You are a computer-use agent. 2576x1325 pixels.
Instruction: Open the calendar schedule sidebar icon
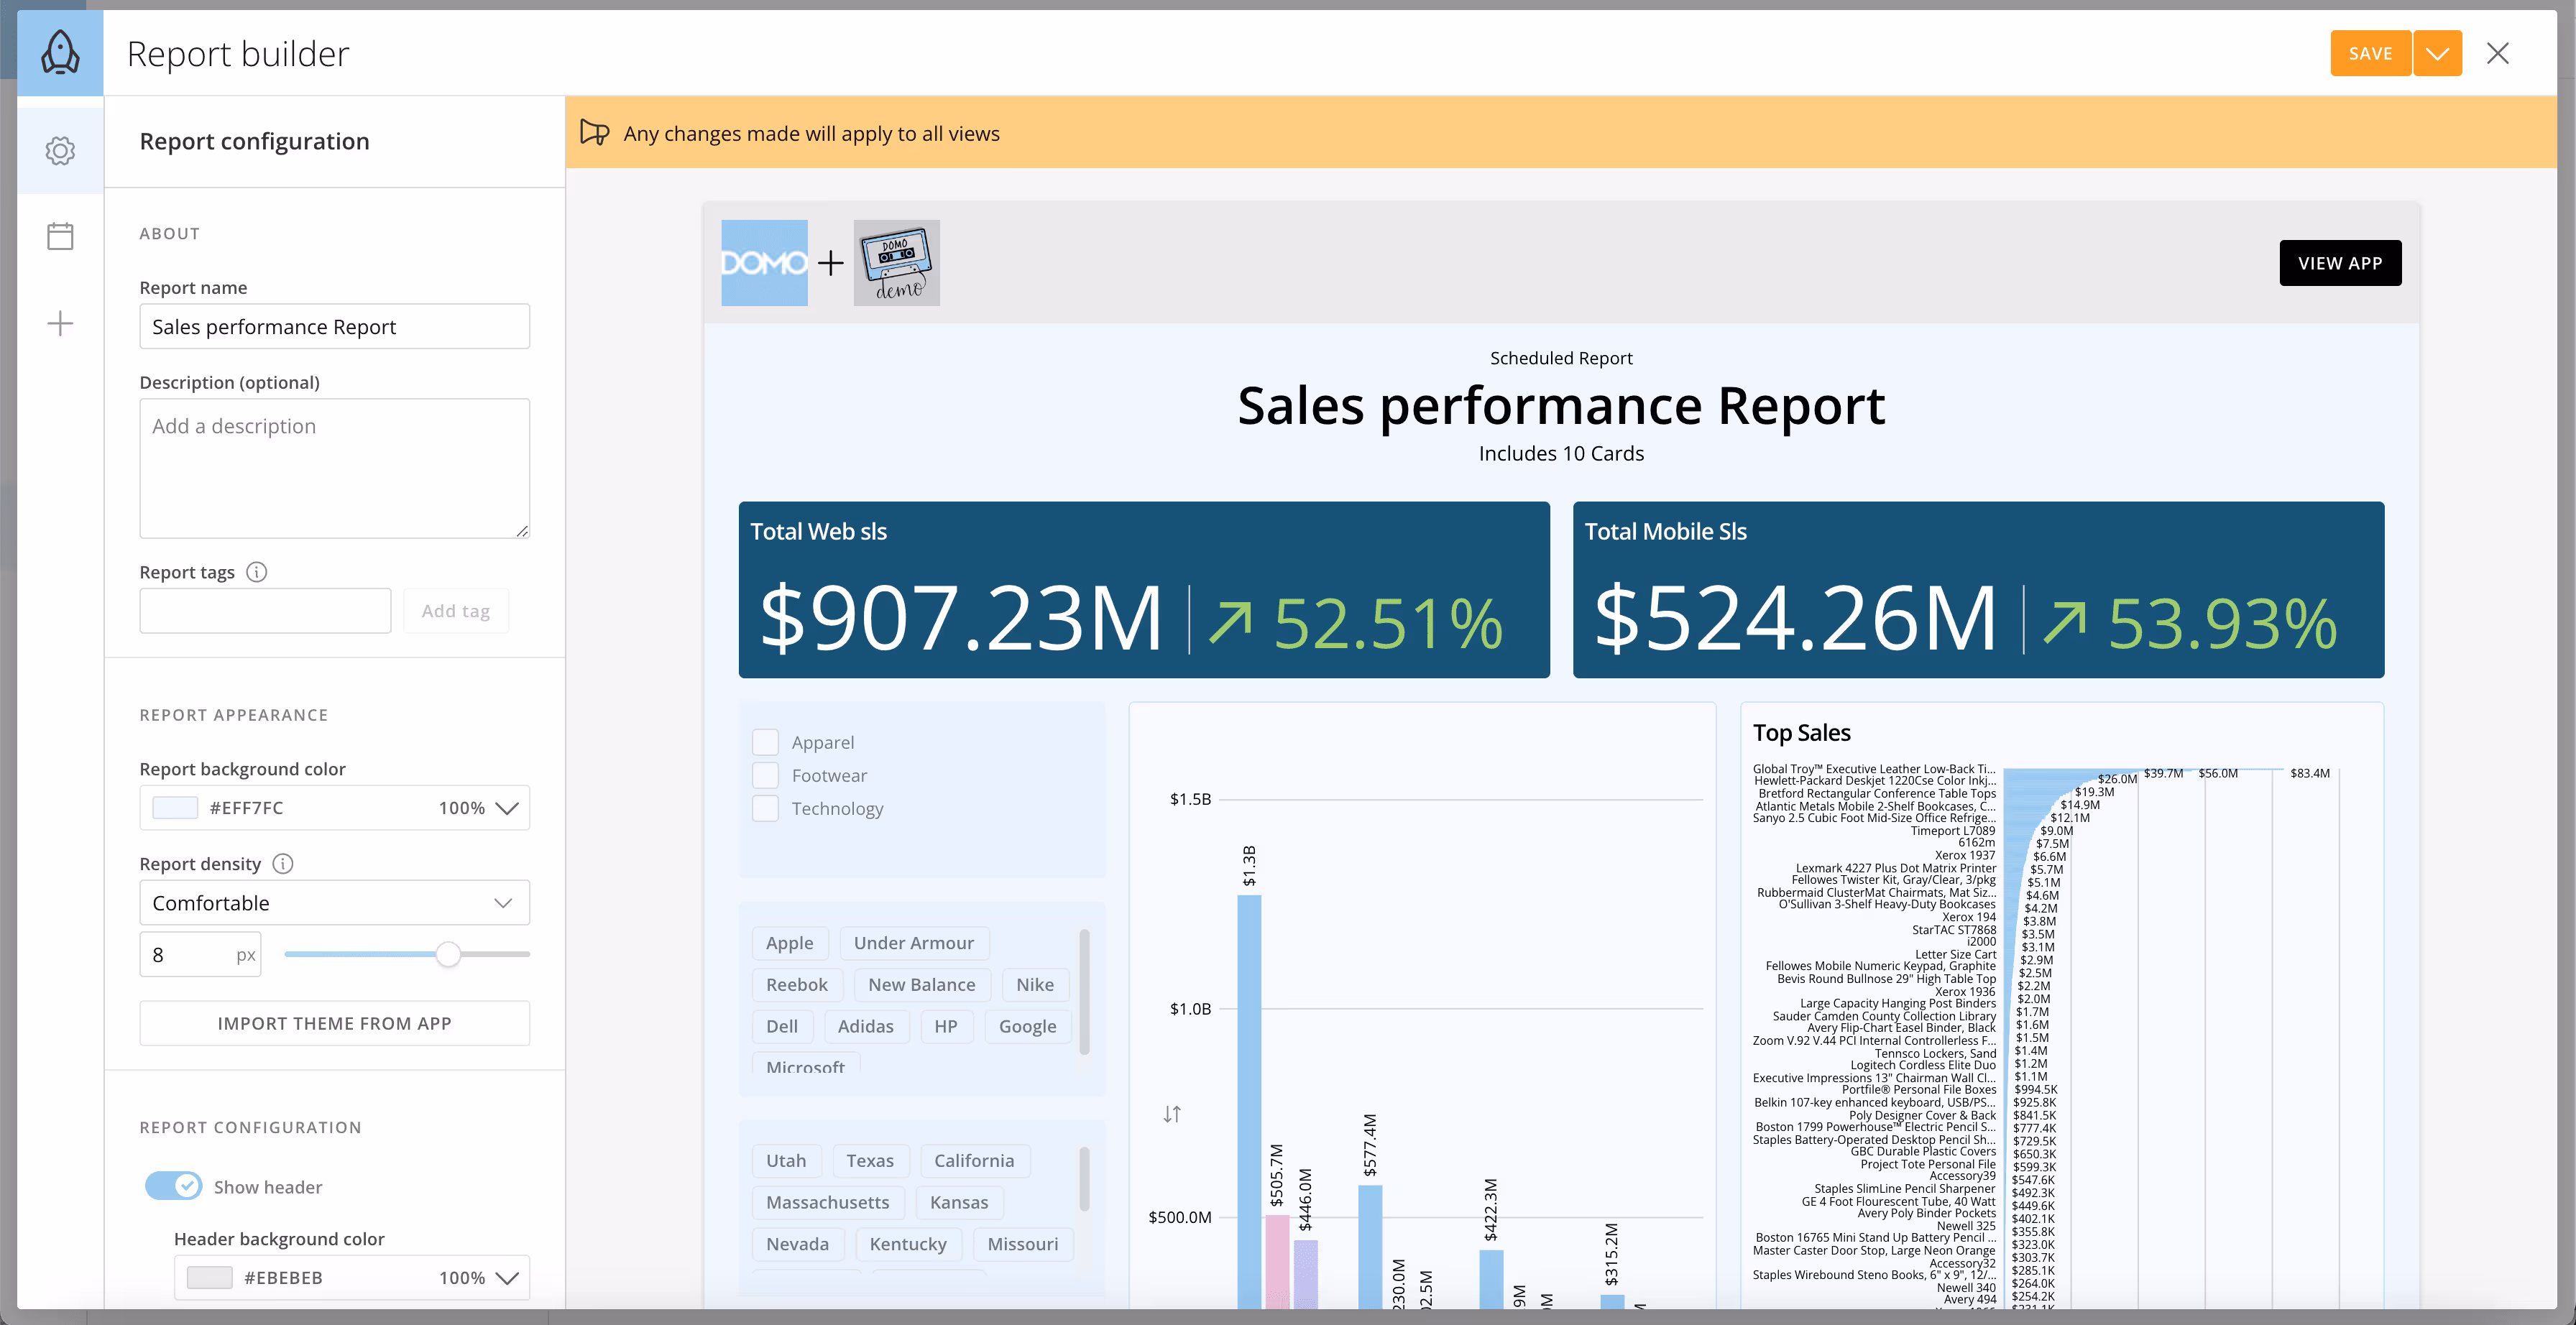(x=60, y=237)
